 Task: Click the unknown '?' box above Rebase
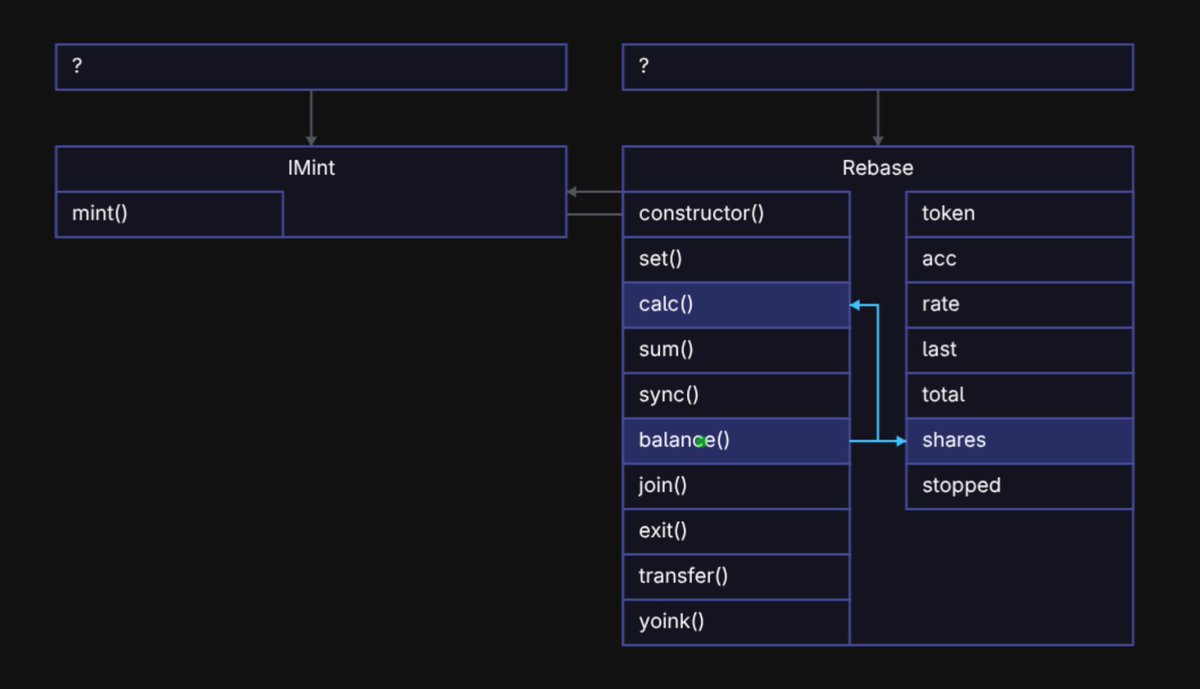(x=878, y=67)
